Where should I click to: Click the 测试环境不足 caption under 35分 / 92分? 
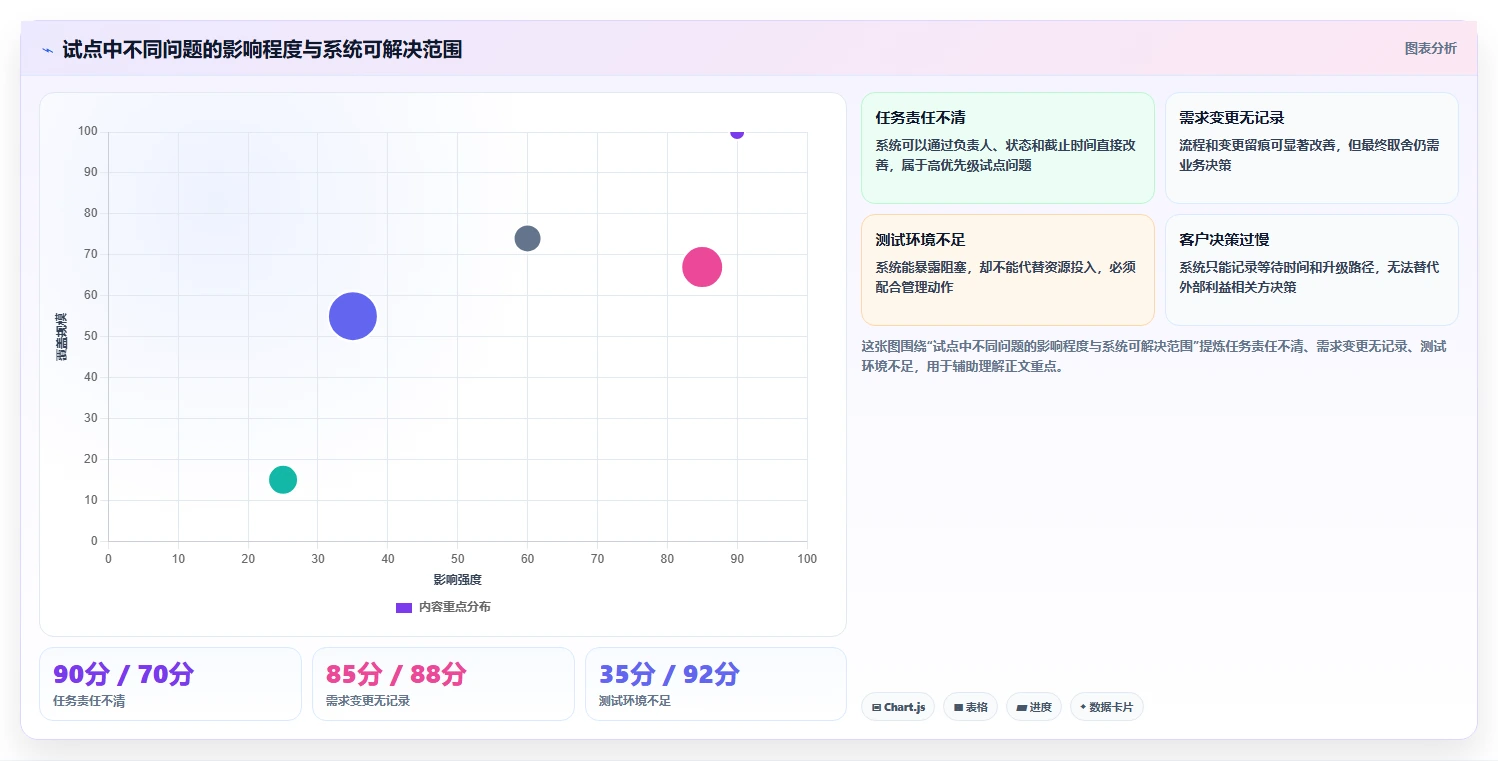pyautogui.click(x=635, y=701)
